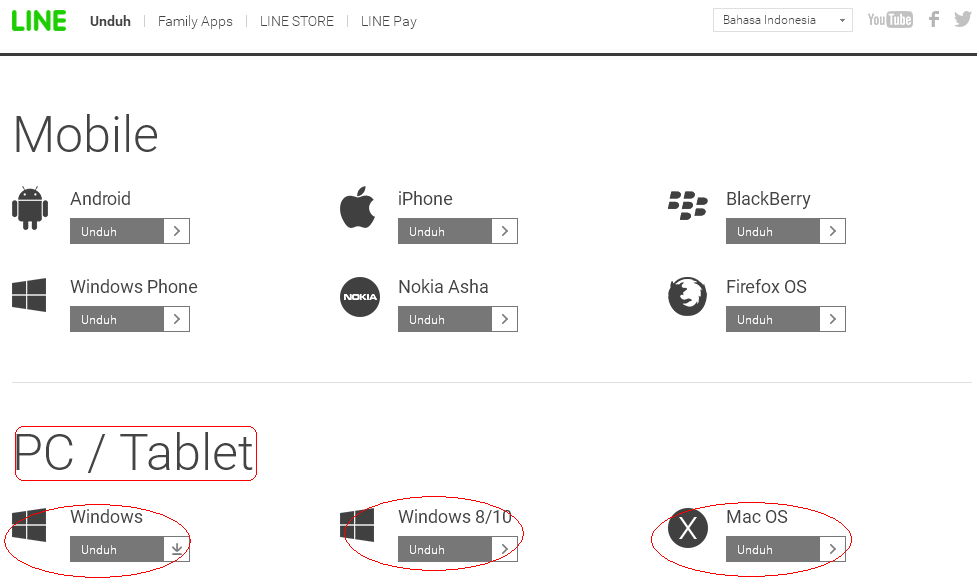Image resolution: width=977 pixels, height=583 pixels.
Task: Open the Family Apps menu item
Action: 195,21
